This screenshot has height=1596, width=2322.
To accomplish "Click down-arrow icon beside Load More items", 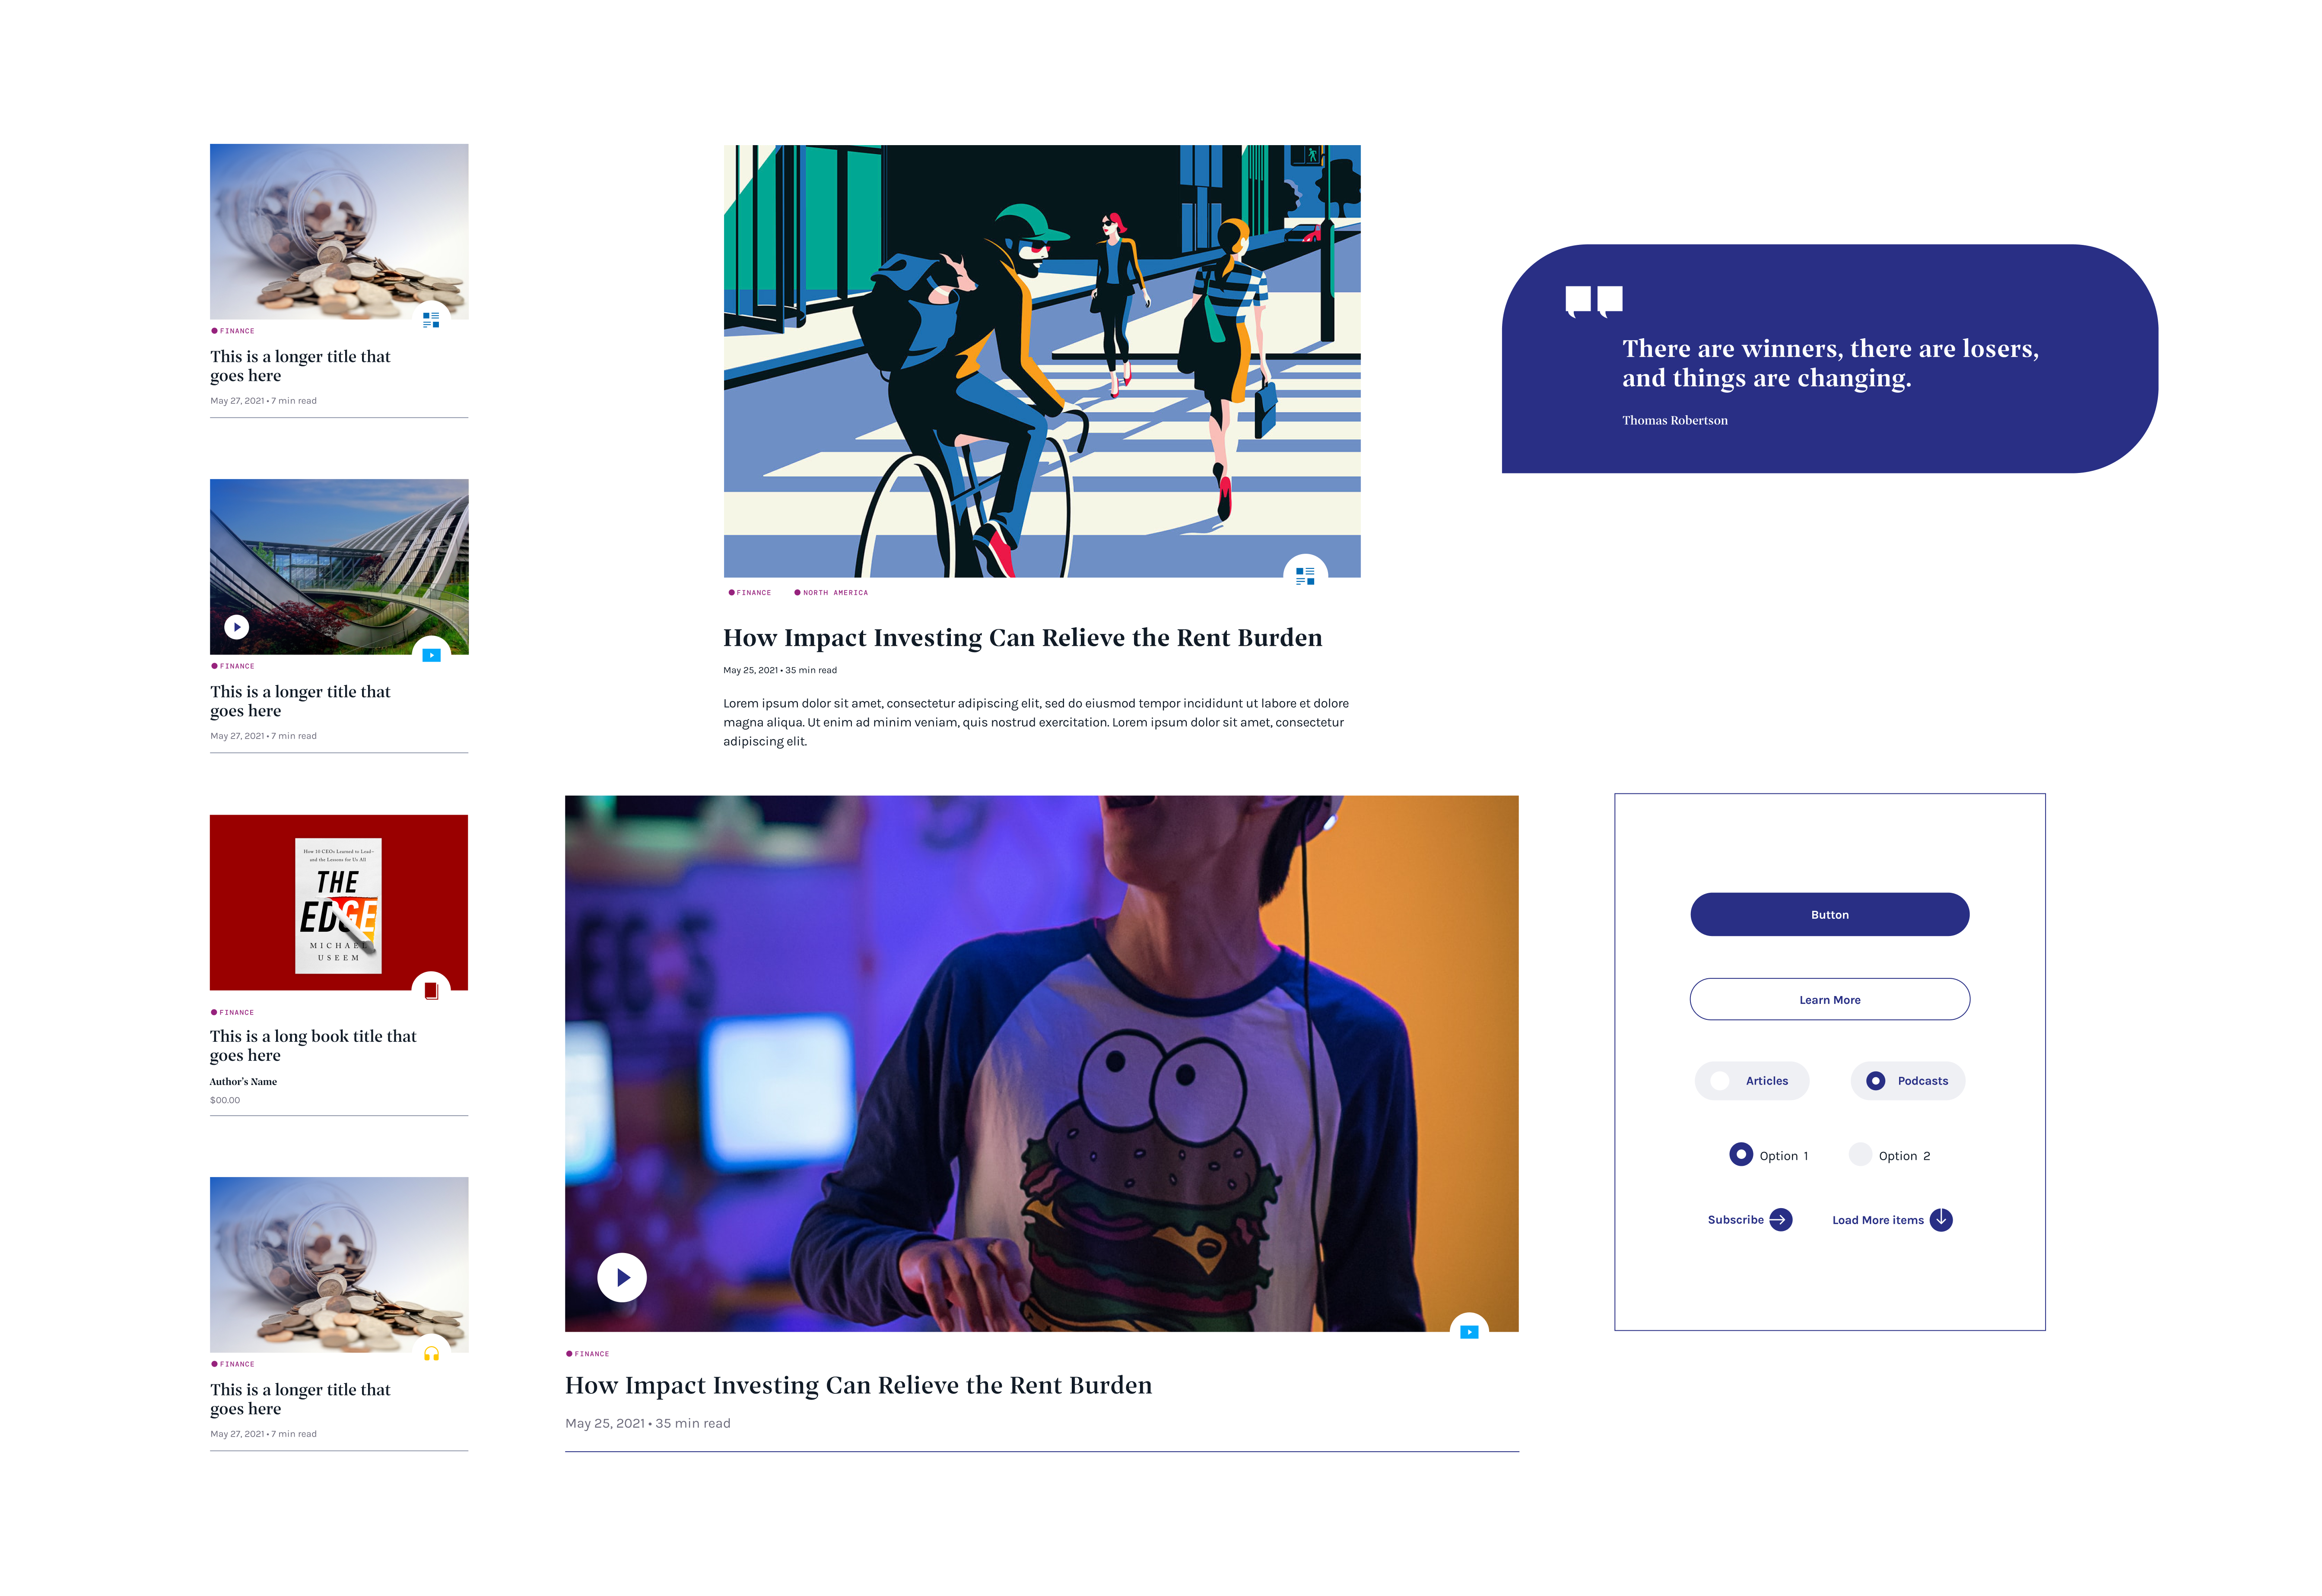I will coord(1941,1220).
